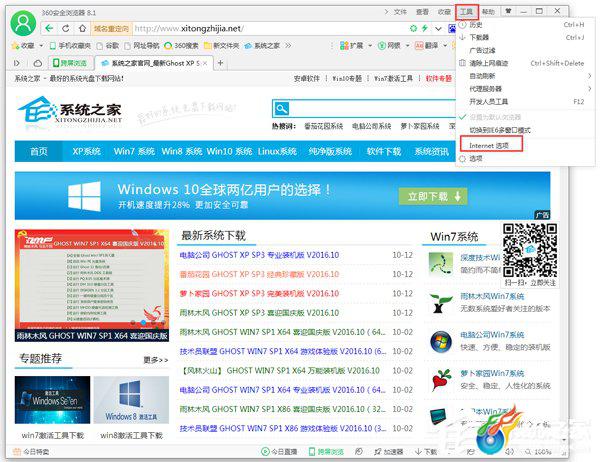Click the page search magnifier icon
Screen dimensions: 600x462
[281, 109]
